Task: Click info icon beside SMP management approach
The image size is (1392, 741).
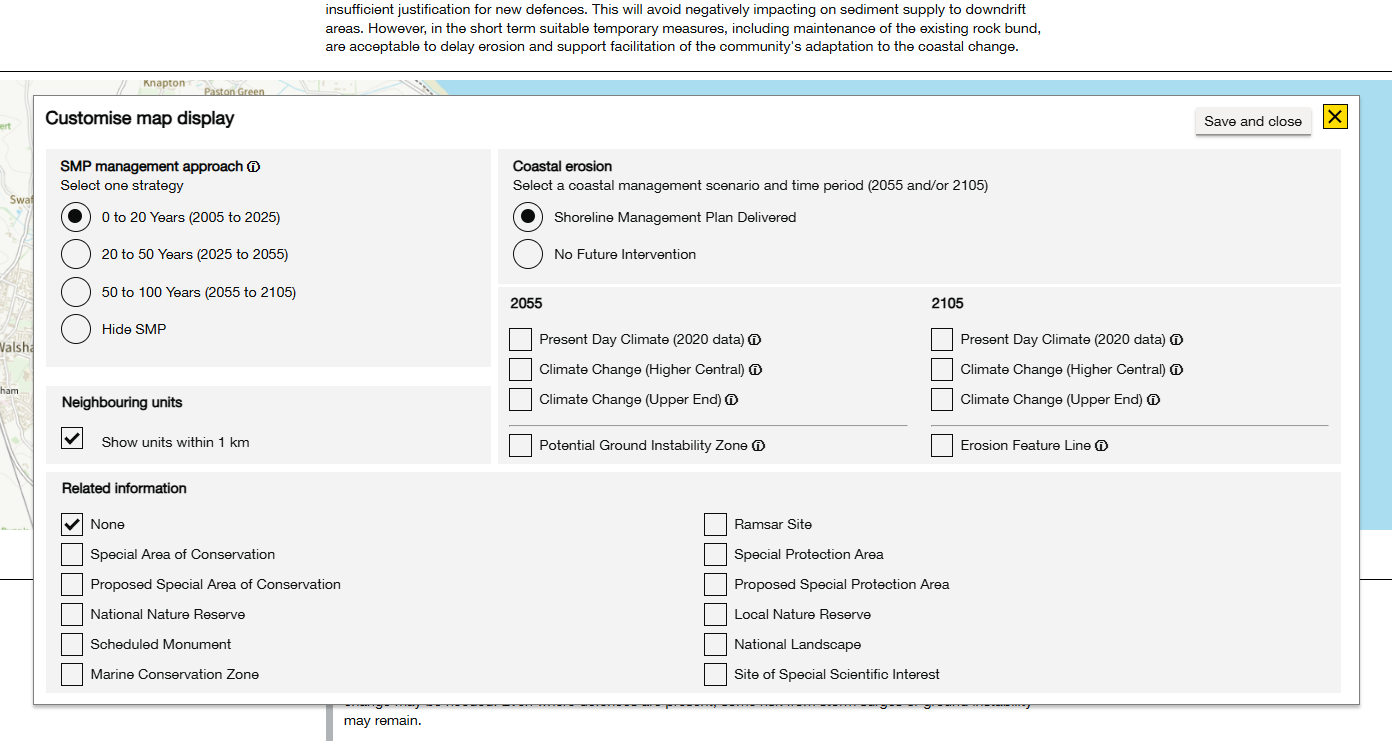Action: coord(254,167)
